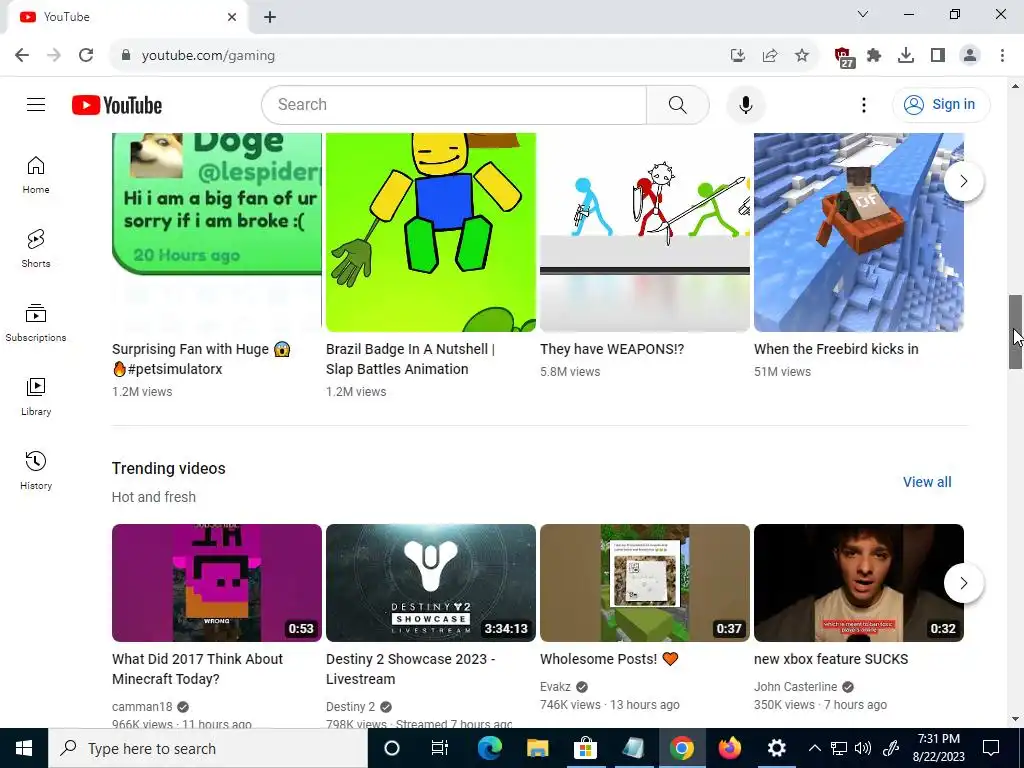Open Destiny 2 channel link
The image size is (1024, 768).
coord(351,707)
